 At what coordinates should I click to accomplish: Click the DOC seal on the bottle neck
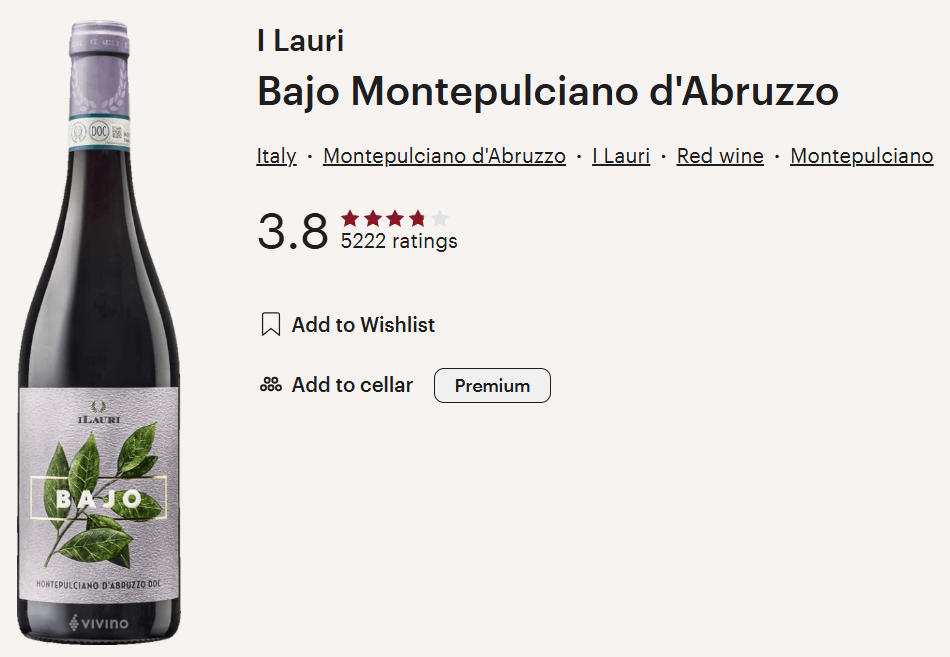coord(99,132)
